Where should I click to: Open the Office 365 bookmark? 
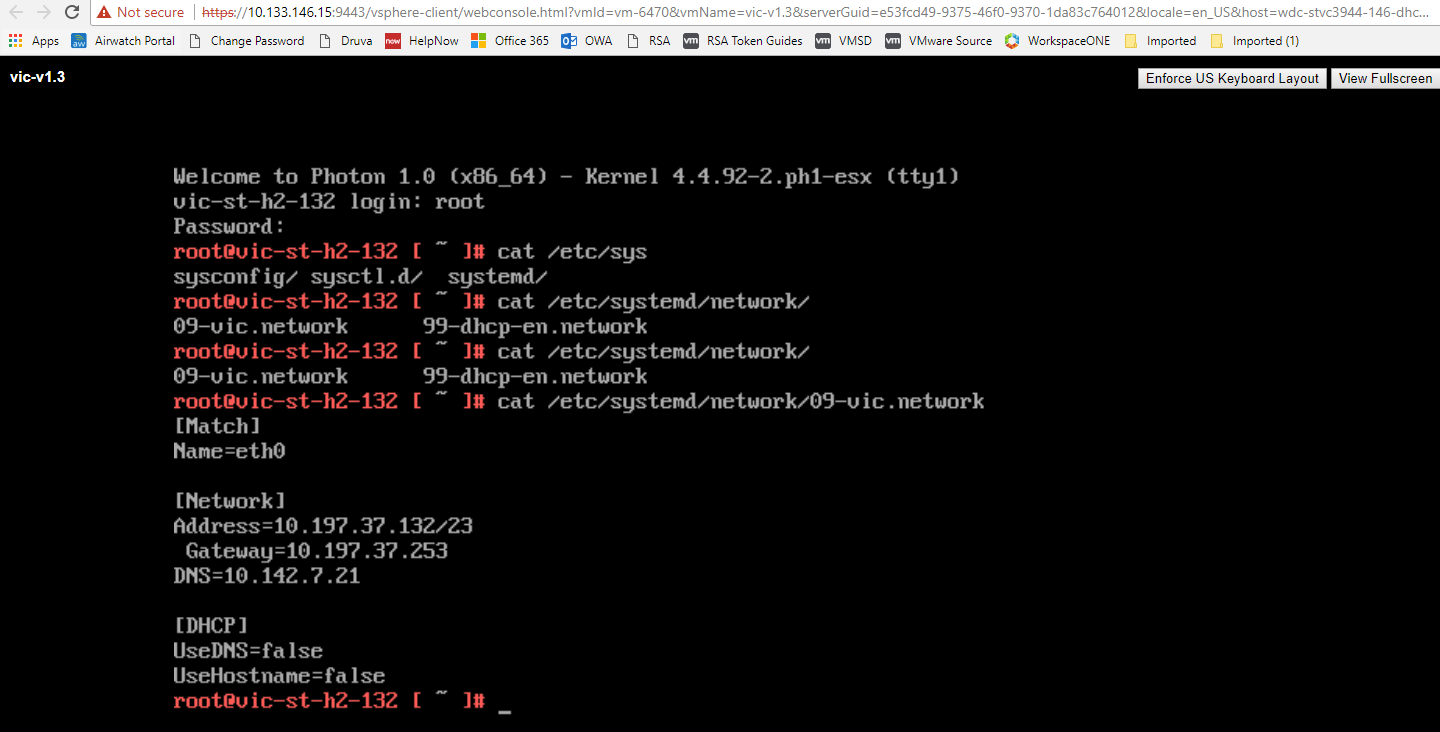(508, 41)
